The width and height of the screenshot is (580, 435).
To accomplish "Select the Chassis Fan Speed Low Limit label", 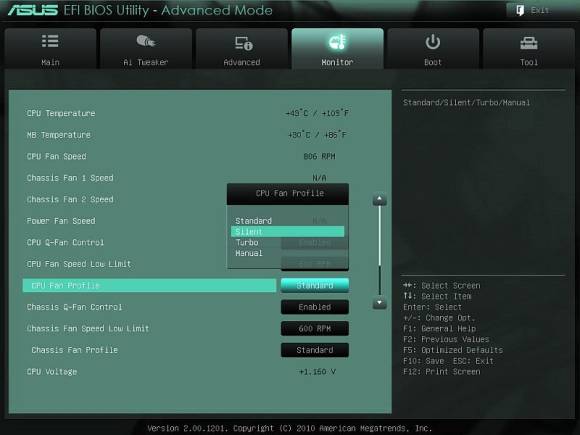I will [88, 328].
